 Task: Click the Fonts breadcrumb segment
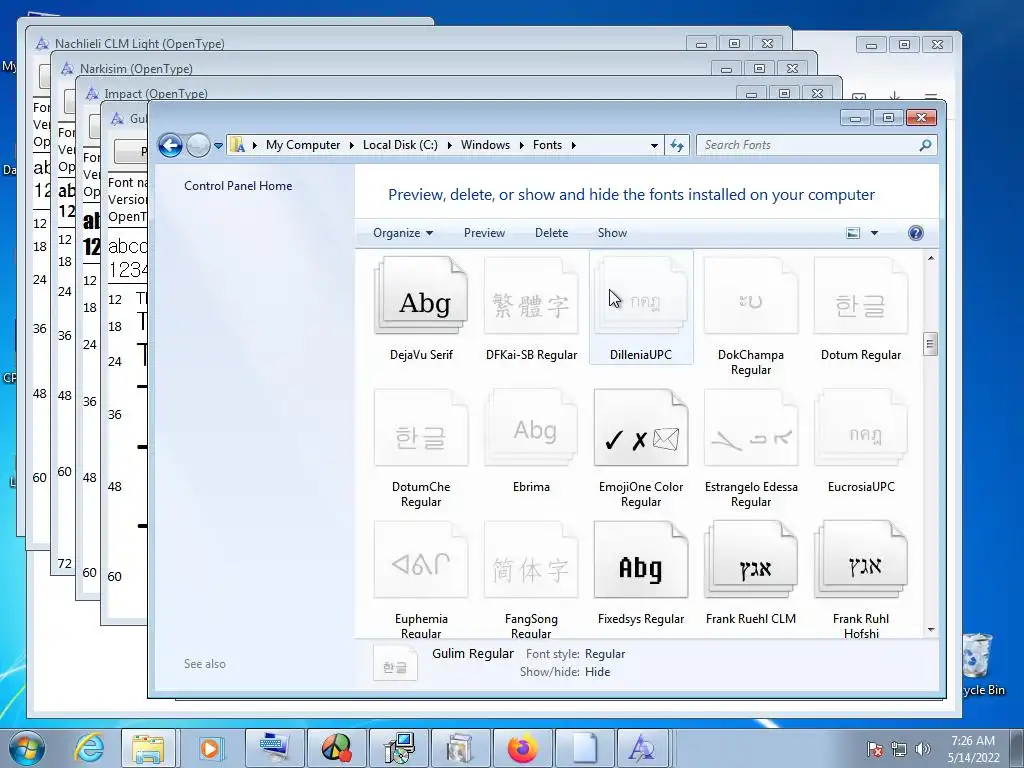547,145
